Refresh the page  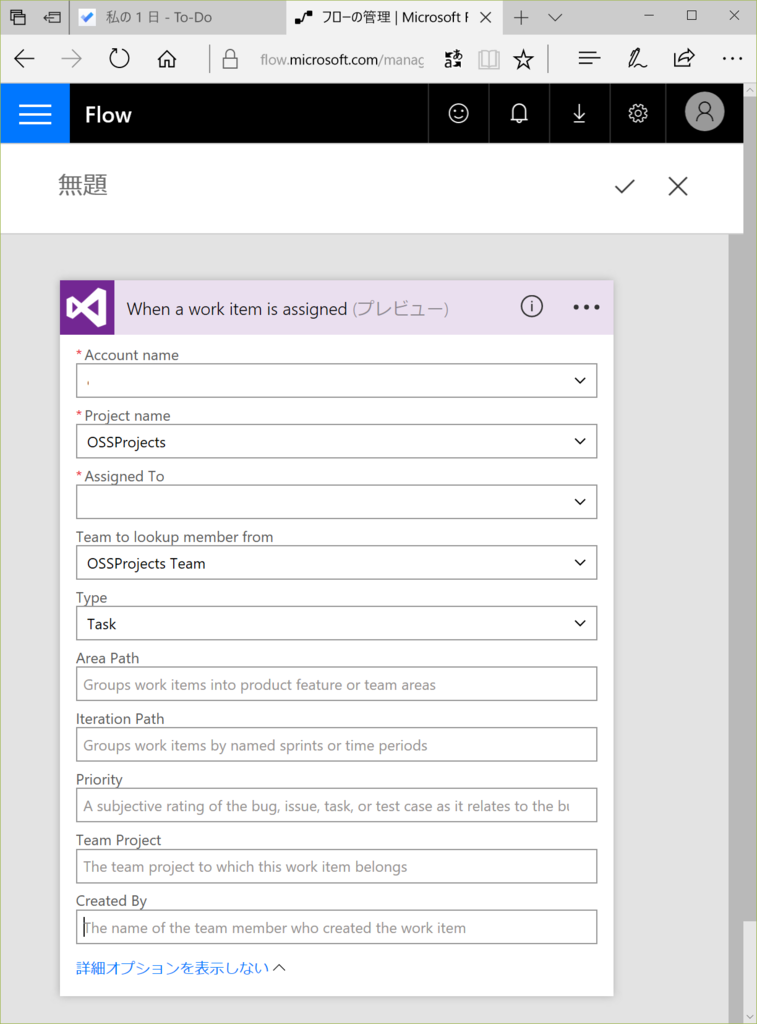[x=119, y=59]
